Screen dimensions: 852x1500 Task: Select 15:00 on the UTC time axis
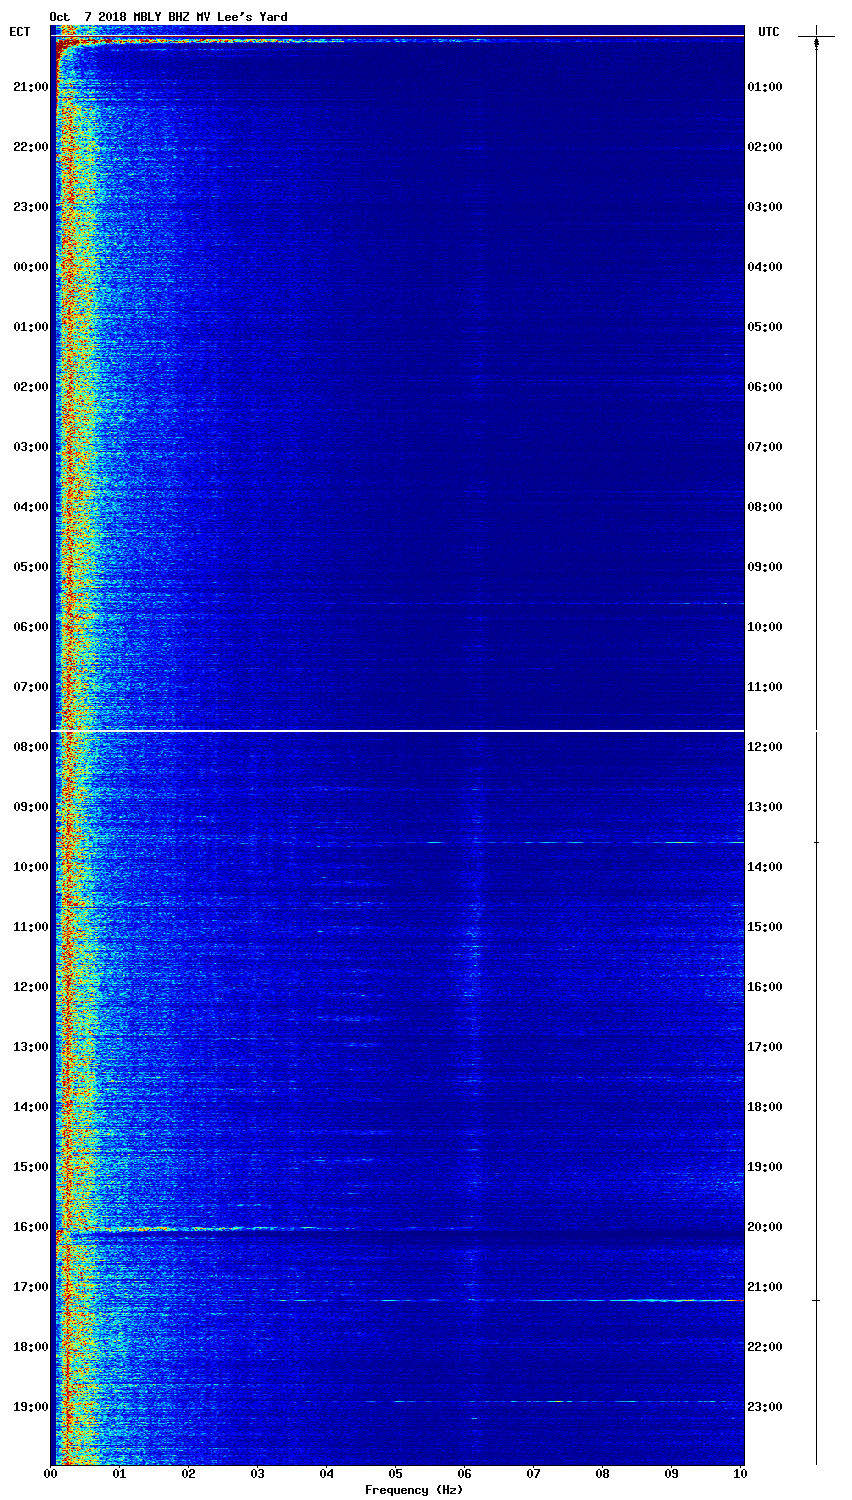point(765,927)
